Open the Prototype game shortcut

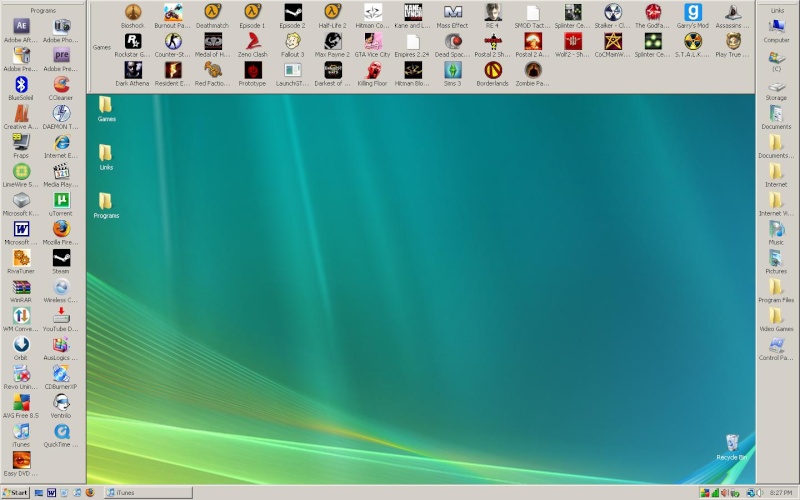tap(253, 73)
